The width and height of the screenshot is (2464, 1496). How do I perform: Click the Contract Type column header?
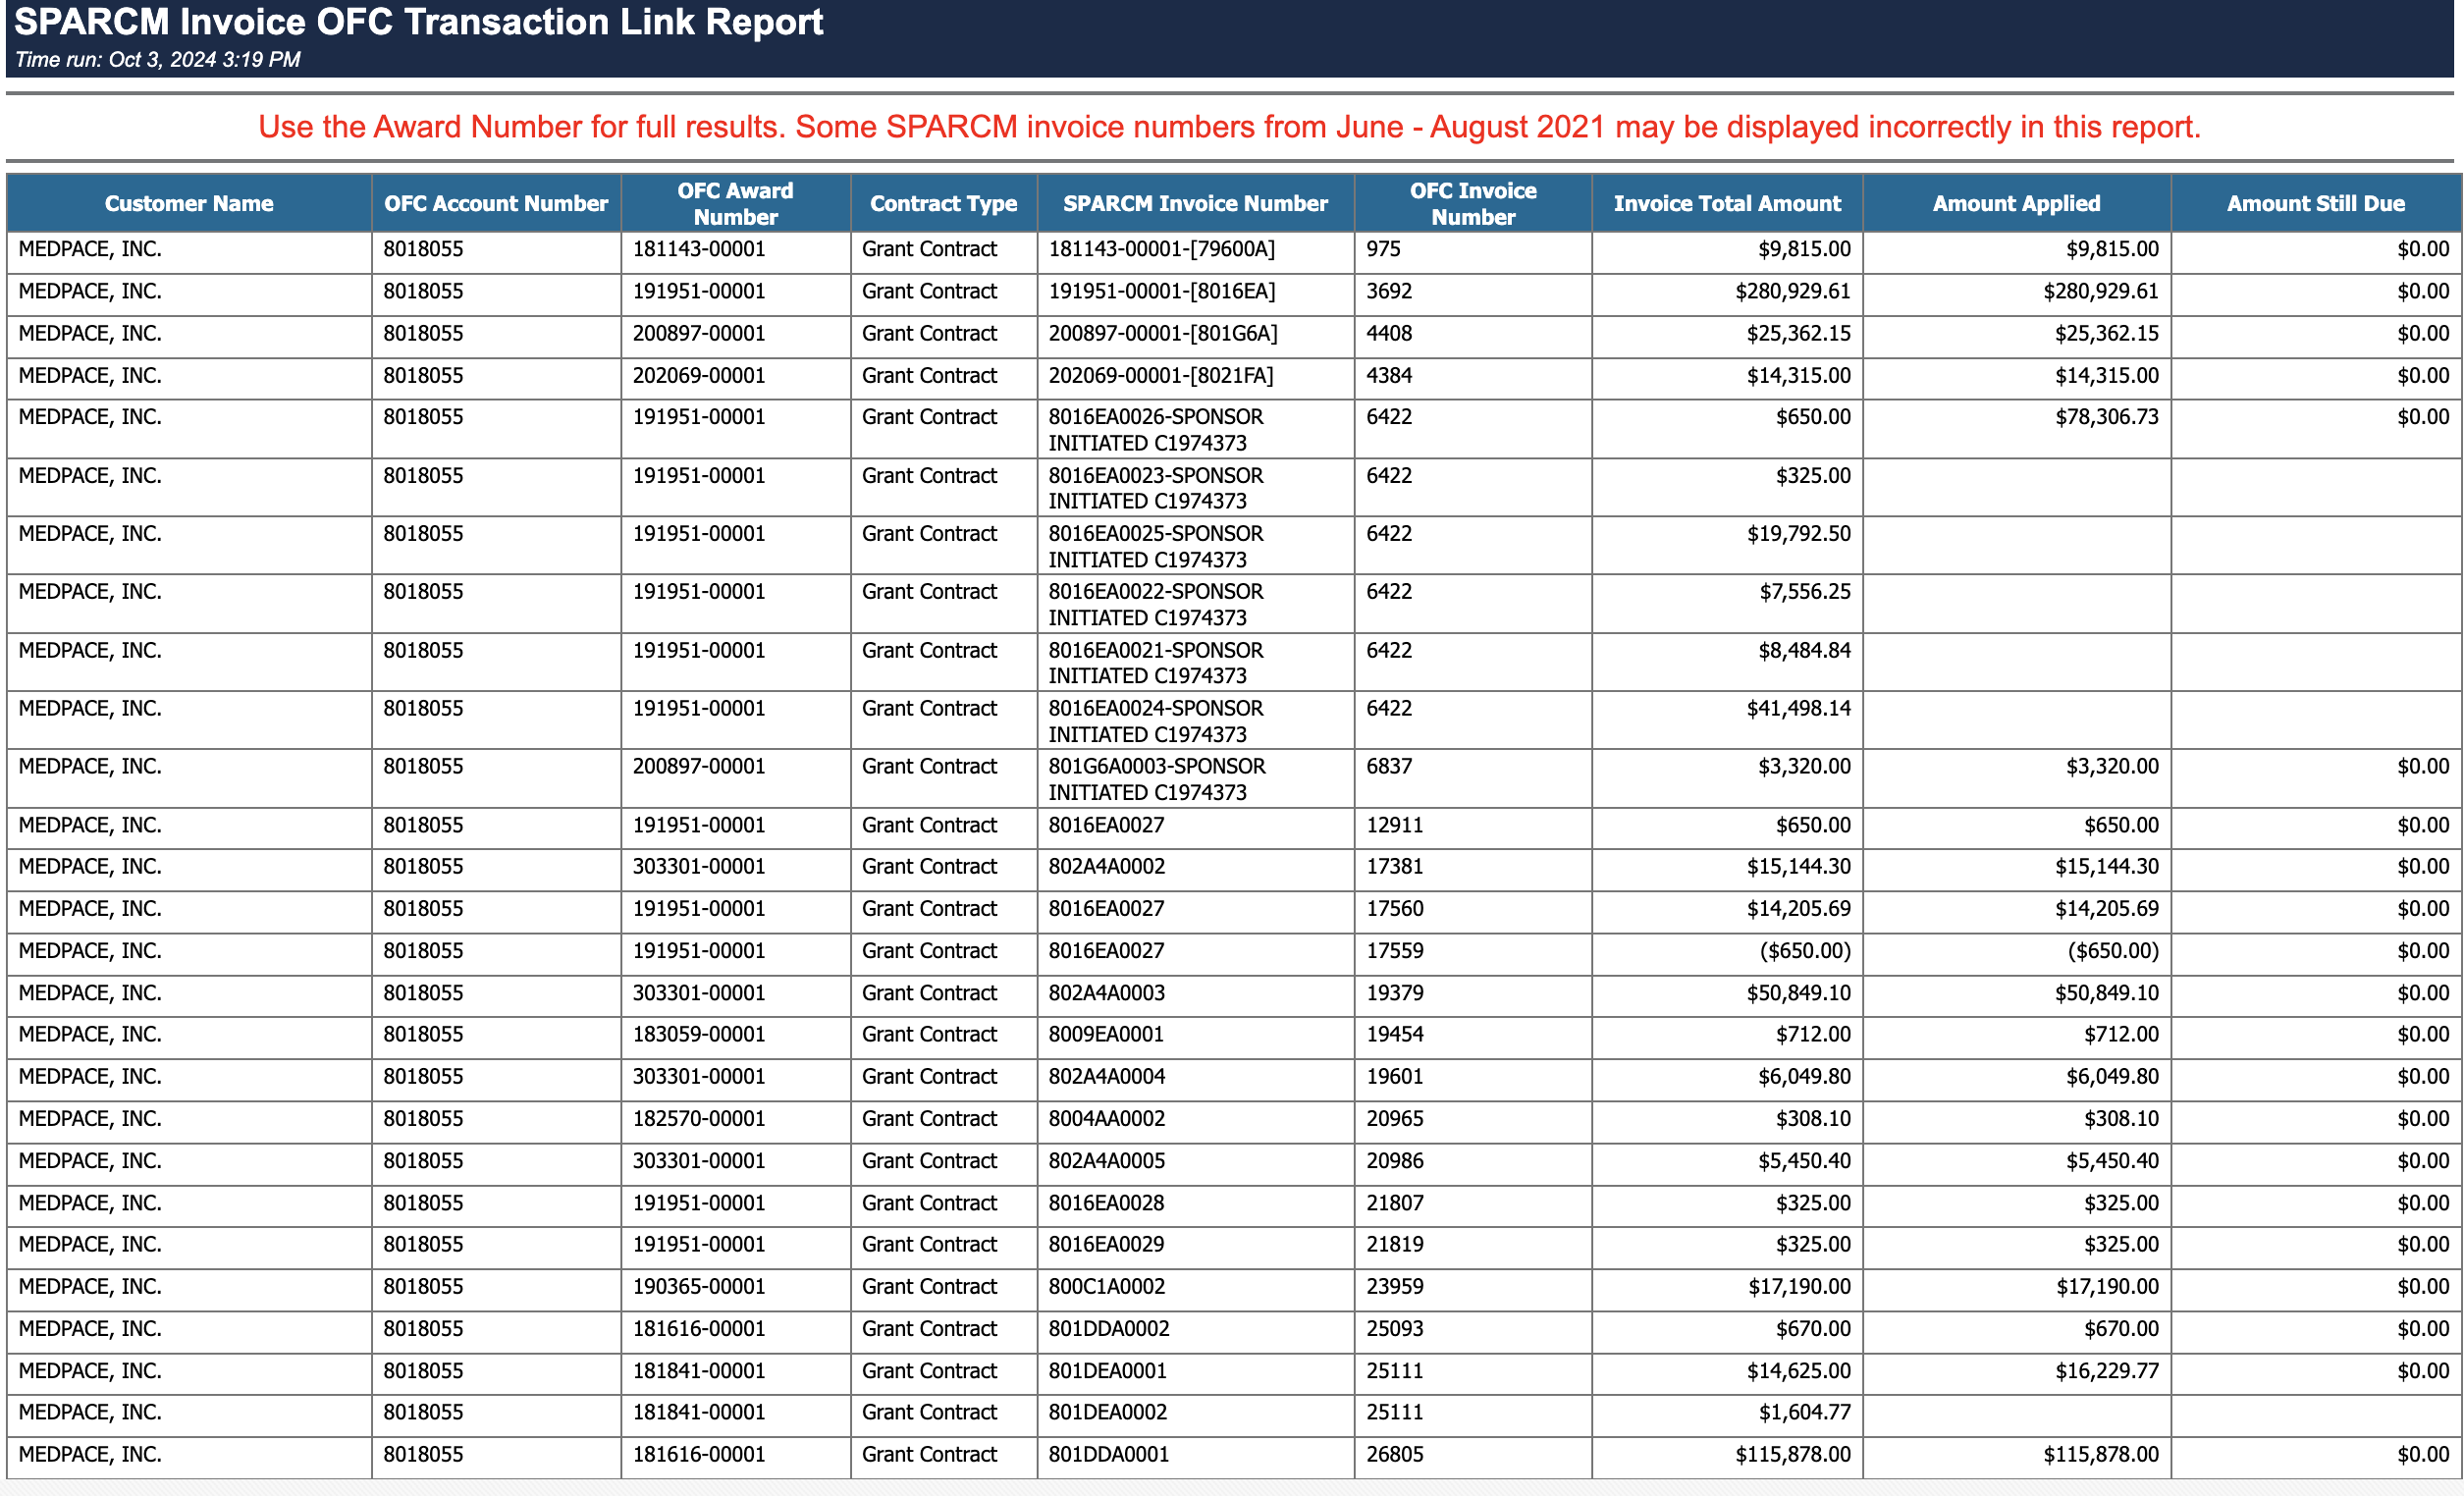click(943, 203)
